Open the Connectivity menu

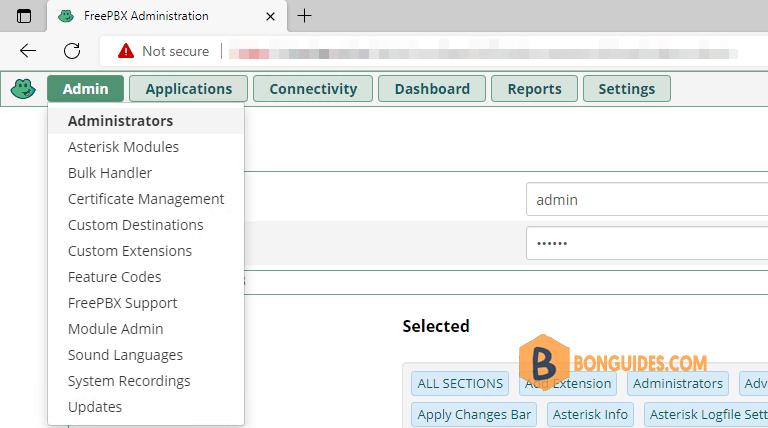[313, 89]
